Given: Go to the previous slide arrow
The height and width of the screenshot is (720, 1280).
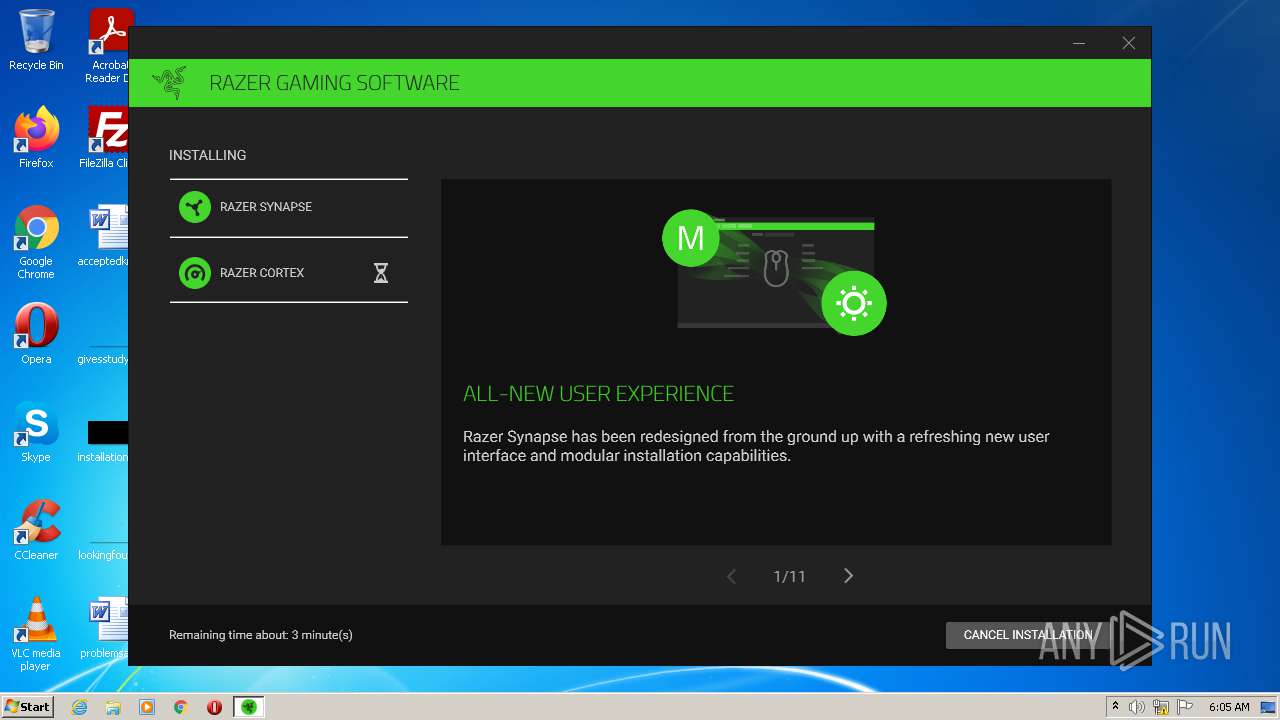Looking at the screenshot, I should click(731, 576).
